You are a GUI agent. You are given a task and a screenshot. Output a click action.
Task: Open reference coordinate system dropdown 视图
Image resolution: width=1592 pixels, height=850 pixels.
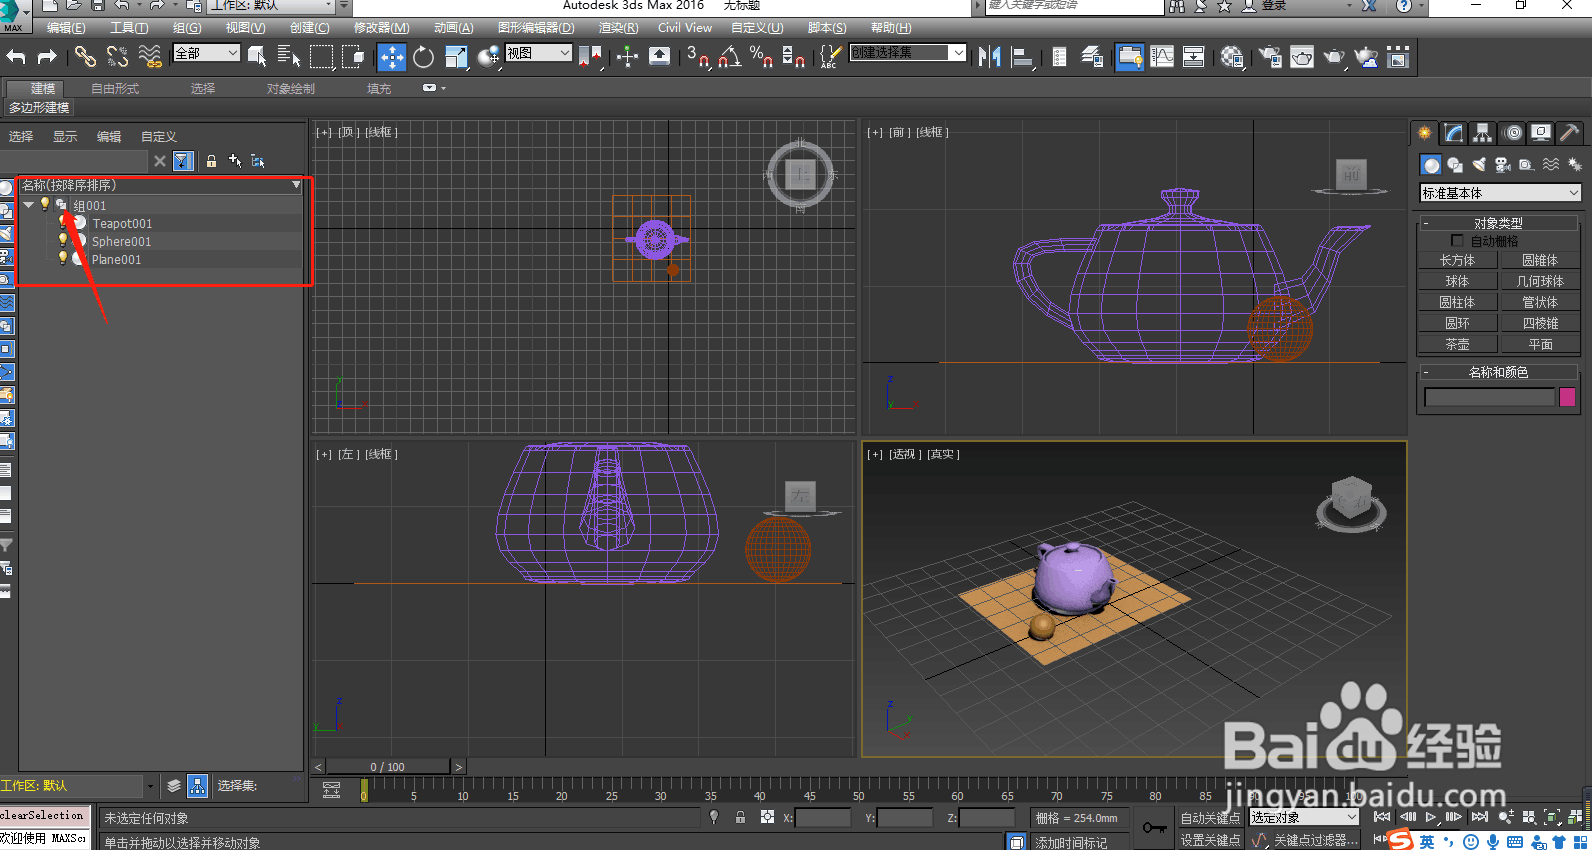point(538,53)
